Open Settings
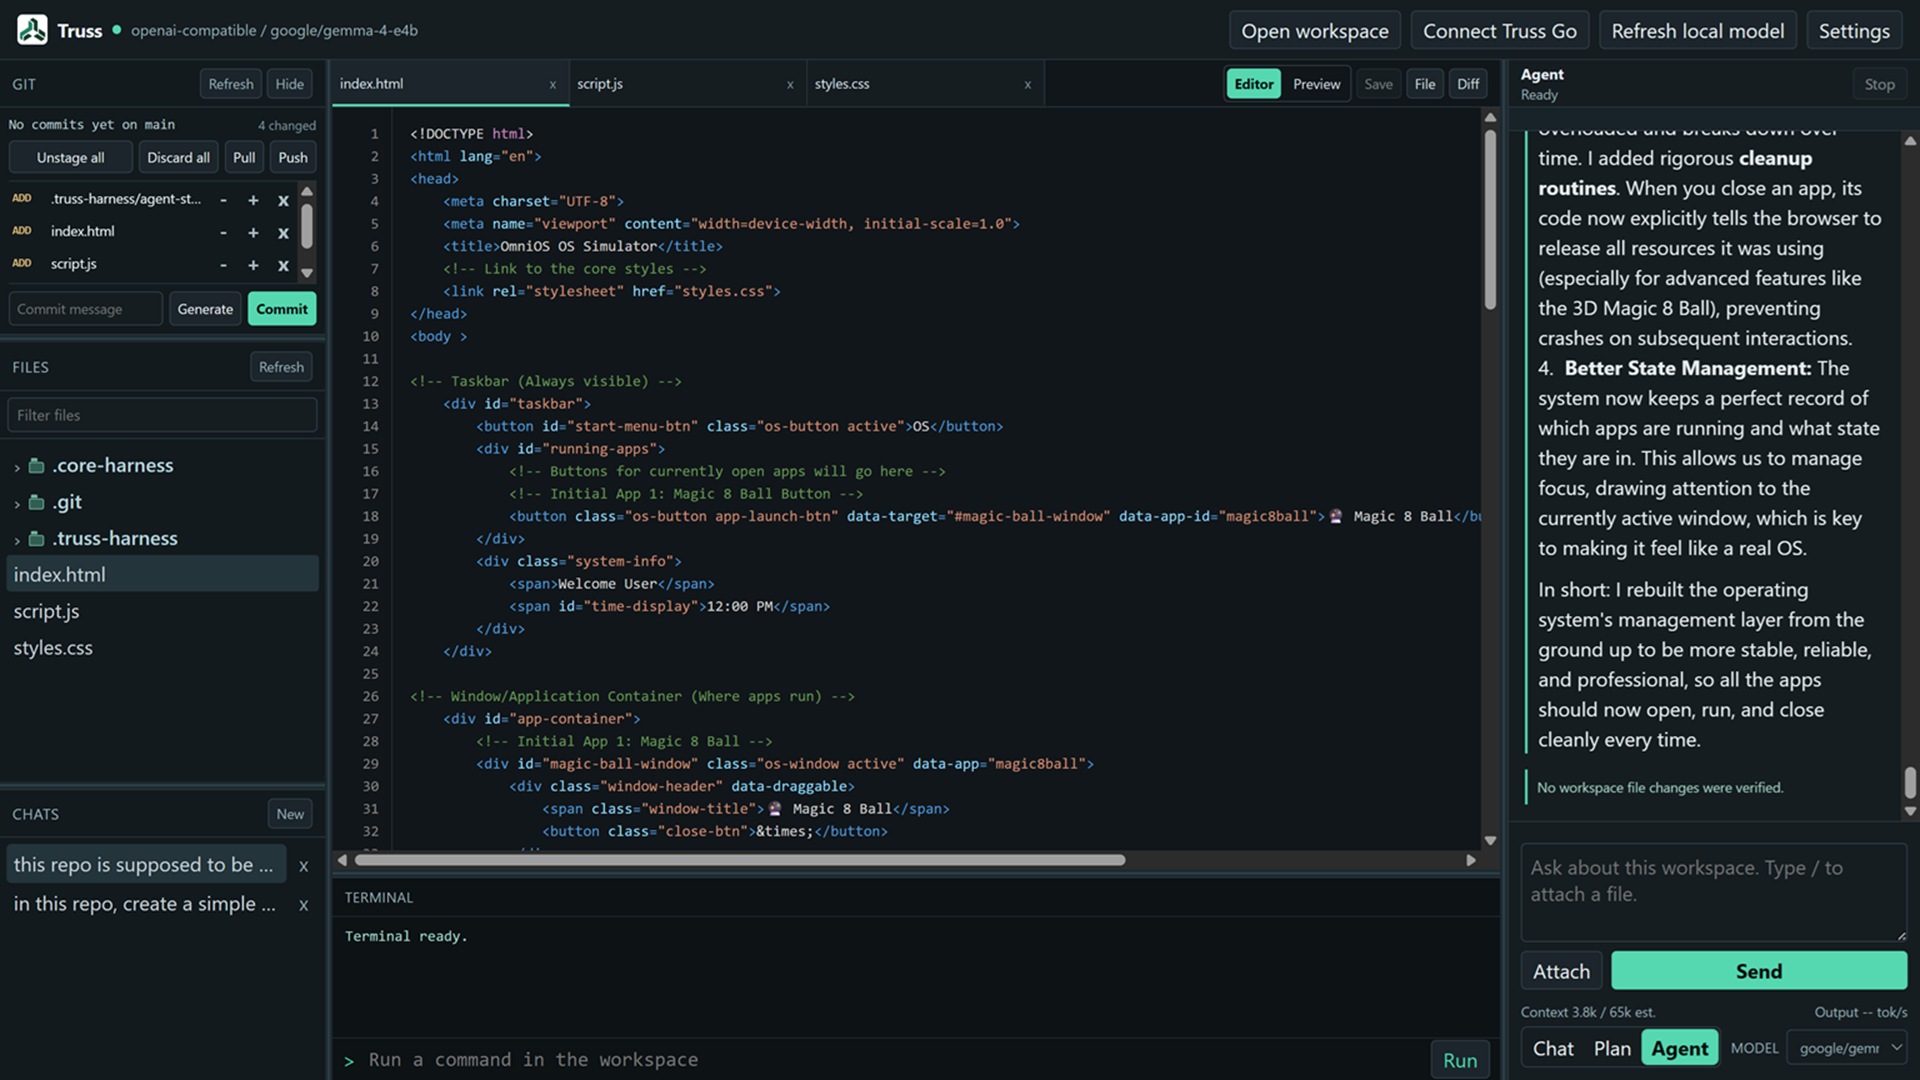This screenshot has width=1920, height=1080. 1854,31
